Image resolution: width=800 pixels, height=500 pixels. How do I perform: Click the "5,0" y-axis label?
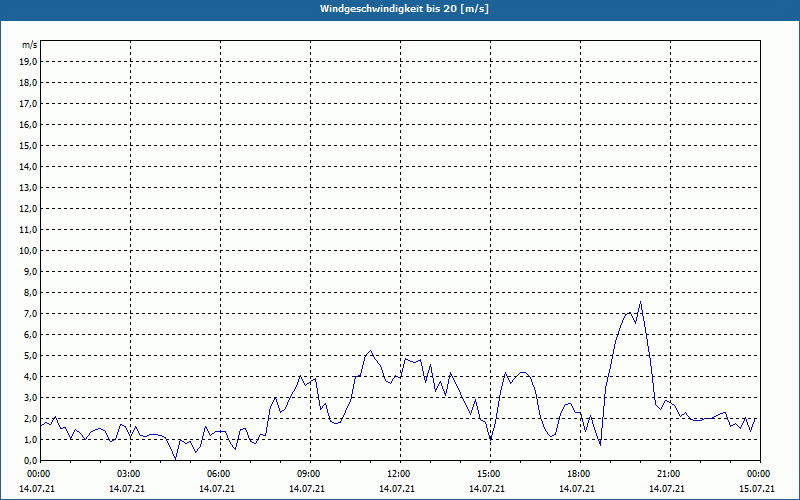point(30,355)
